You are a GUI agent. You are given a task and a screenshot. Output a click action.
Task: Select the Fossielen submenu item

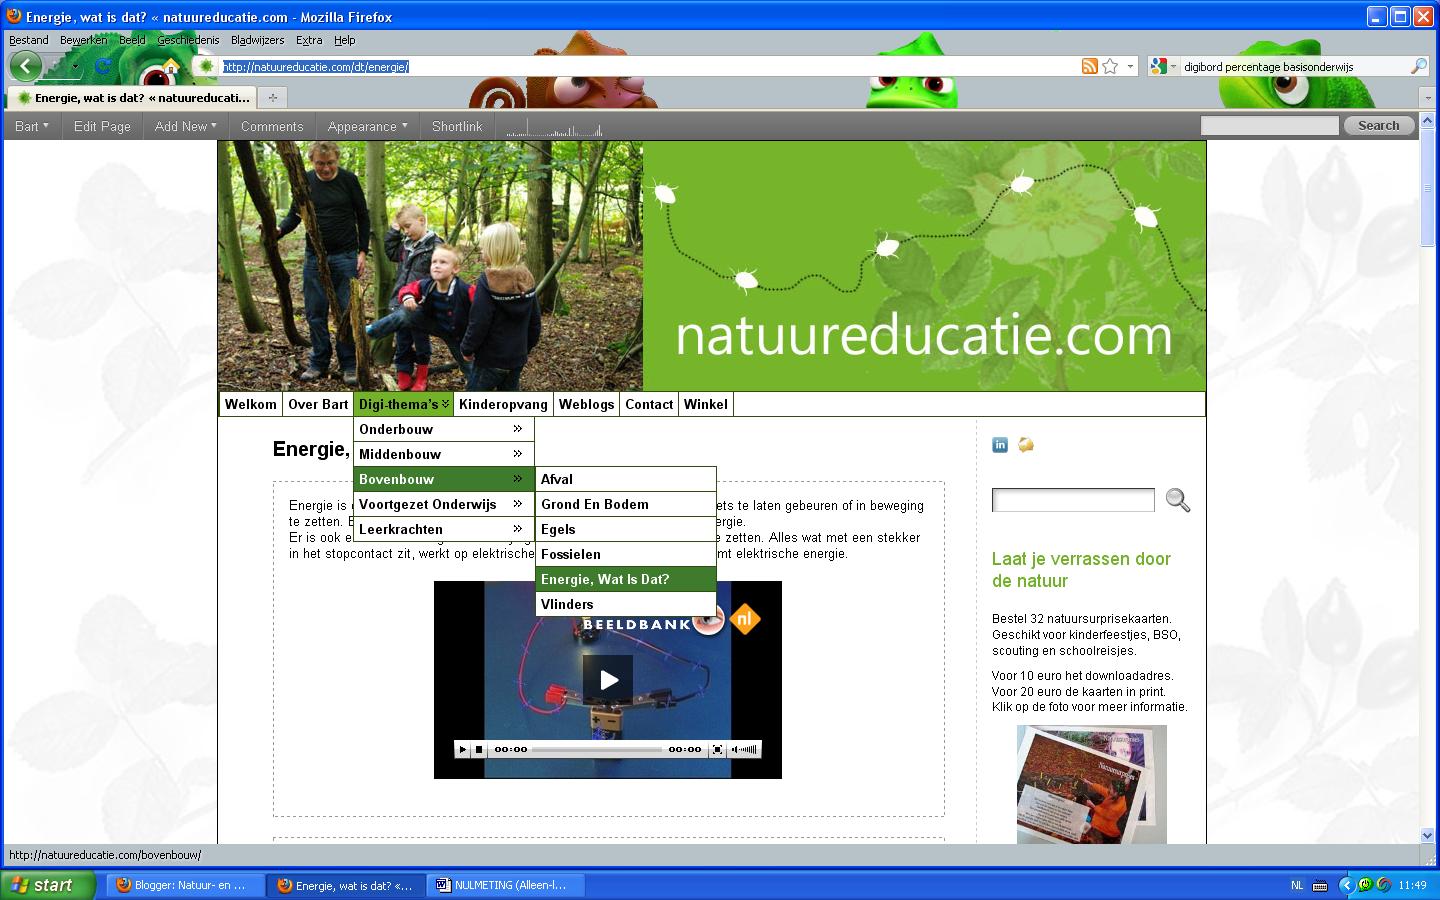pyautogui.click(x=626, y=554)
